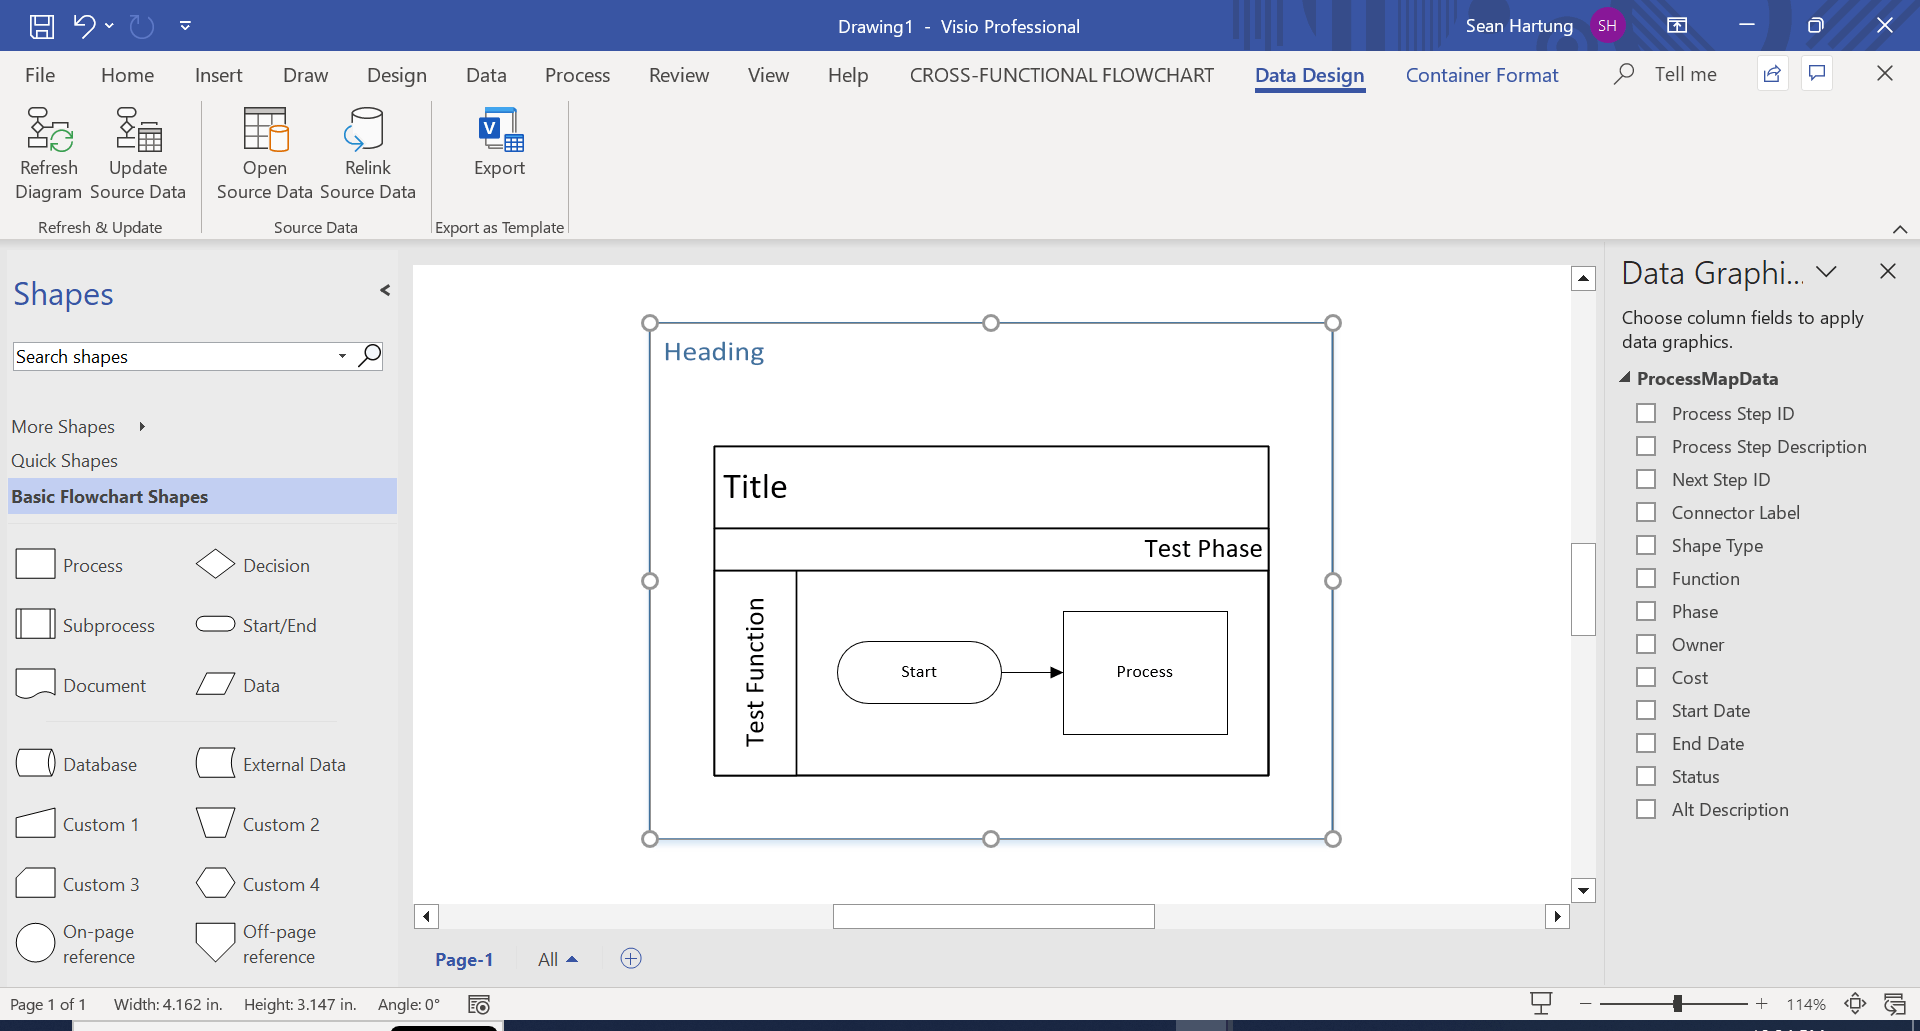Image resolution: width=1920 pixels, height=1031 pixels.
Task: Click the Fit page to window icon
Action: coord(1855,1003)
